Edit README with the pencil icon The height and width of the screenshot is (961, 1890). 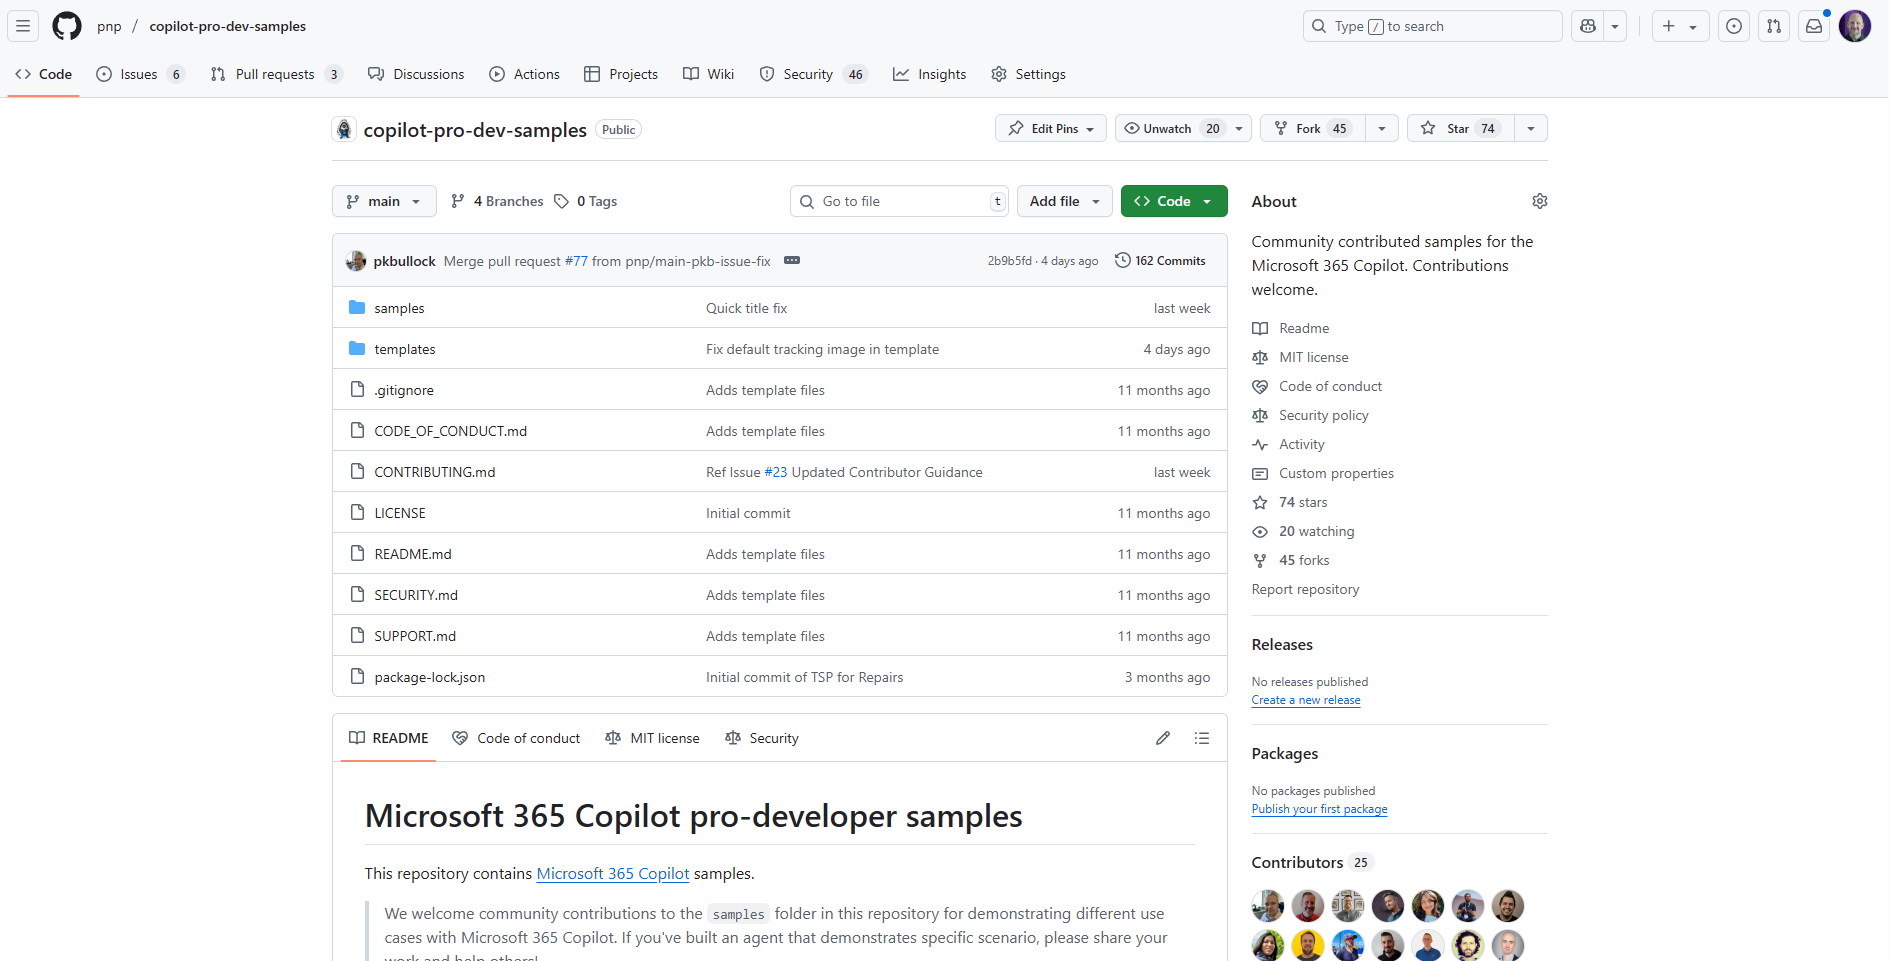[1163, 738]
